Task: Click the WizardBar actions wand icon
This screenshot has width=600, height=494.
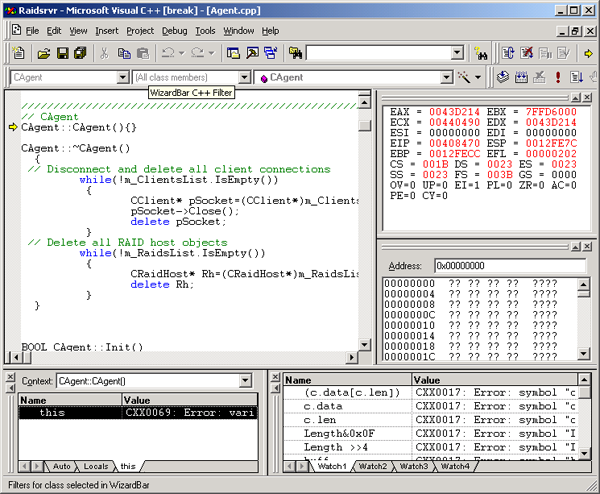Action: [x=464, y=77]
